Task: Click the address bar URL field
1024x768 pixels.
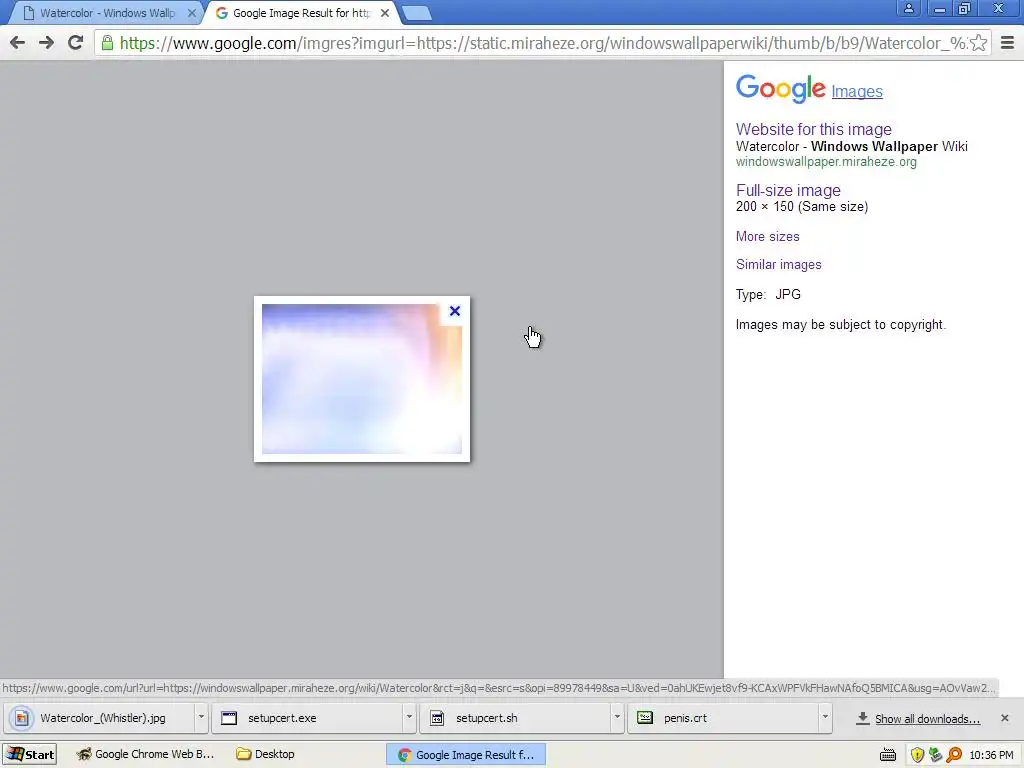Action: 542,43
